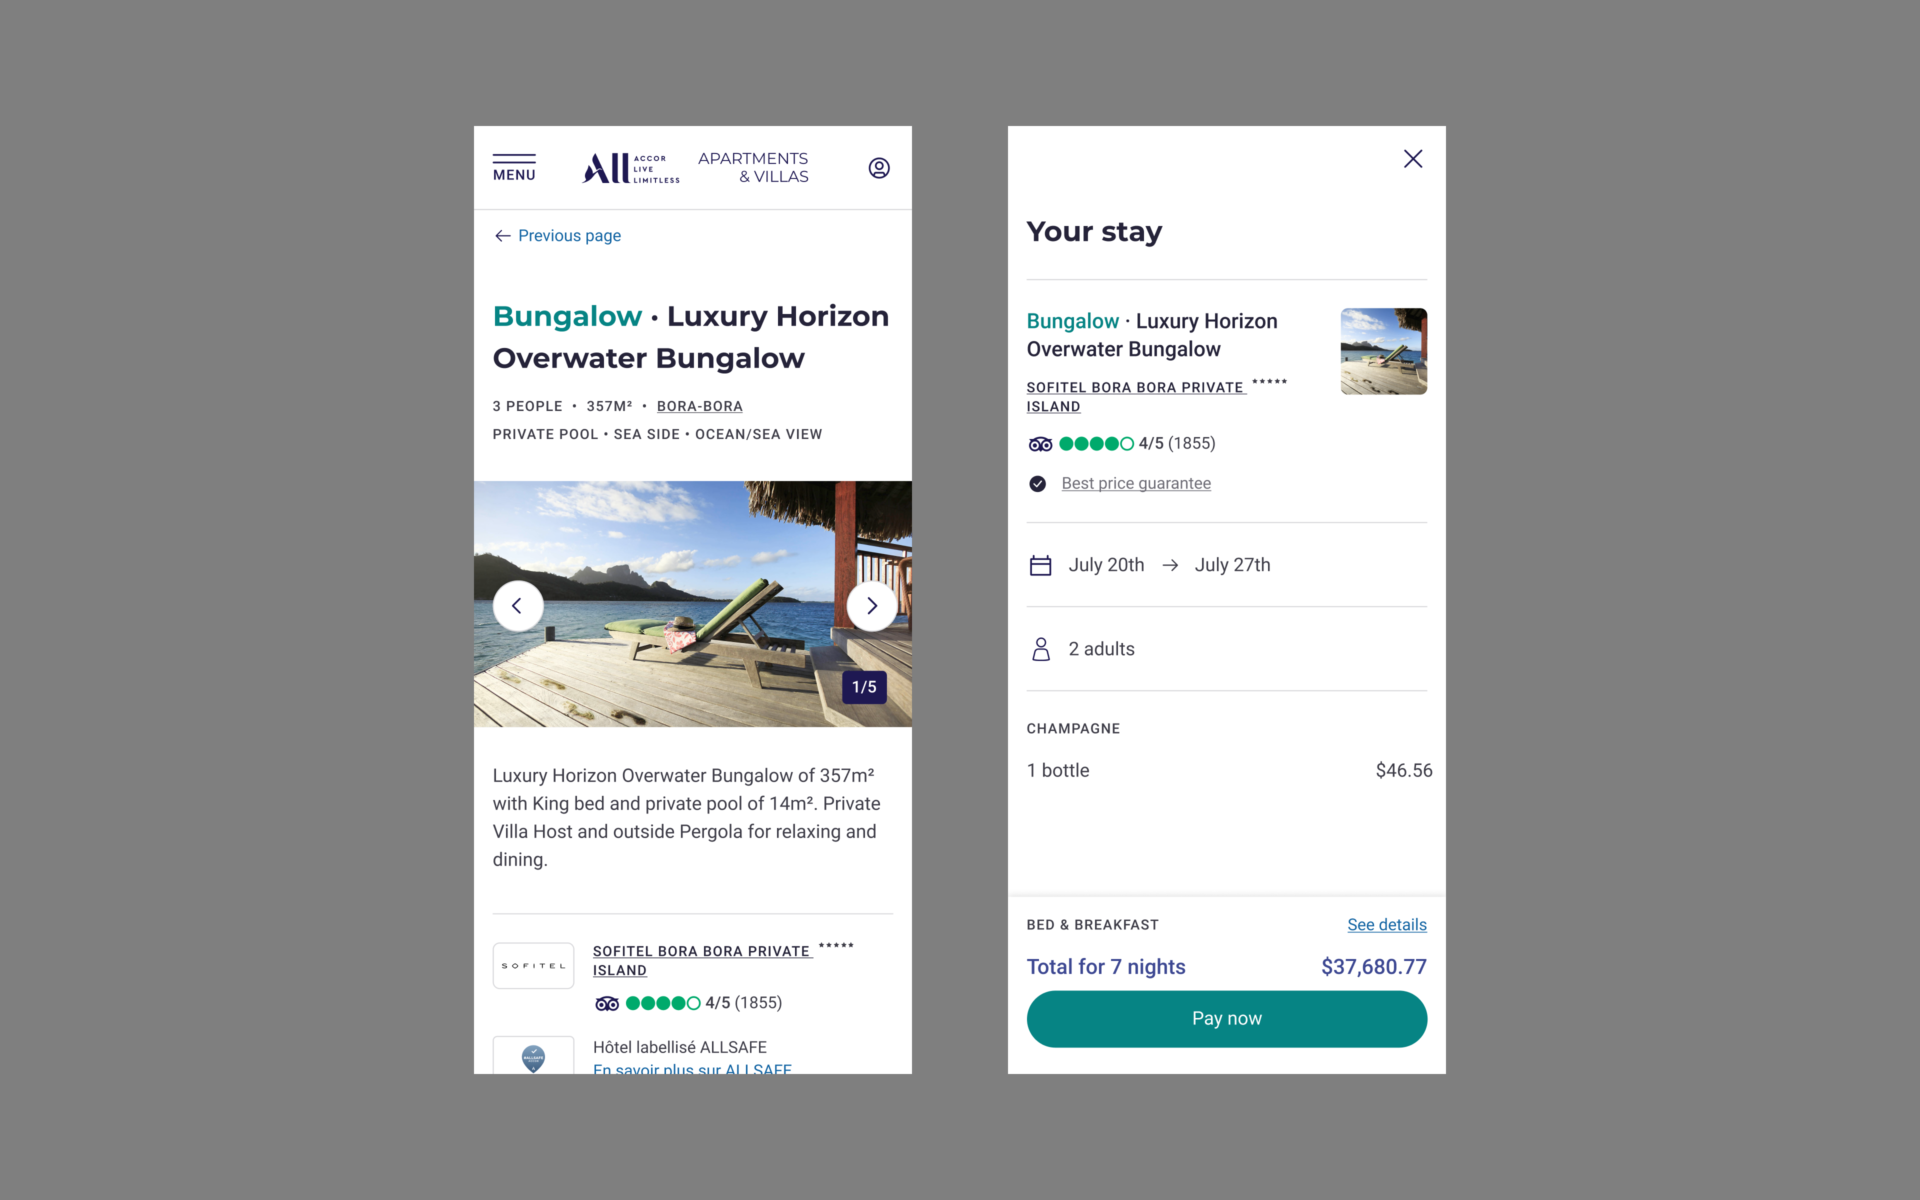Open the BORA-BORA location link
Image resolution: width=1920 pixels, height=1200 pixels.
tap(699, 407)
